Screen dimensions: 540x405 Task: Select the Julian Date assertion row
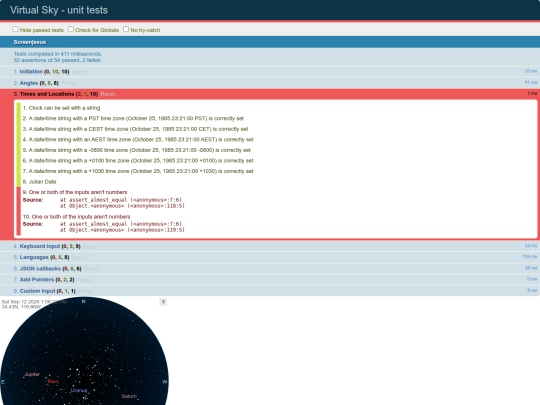click(x=276, y=182)
